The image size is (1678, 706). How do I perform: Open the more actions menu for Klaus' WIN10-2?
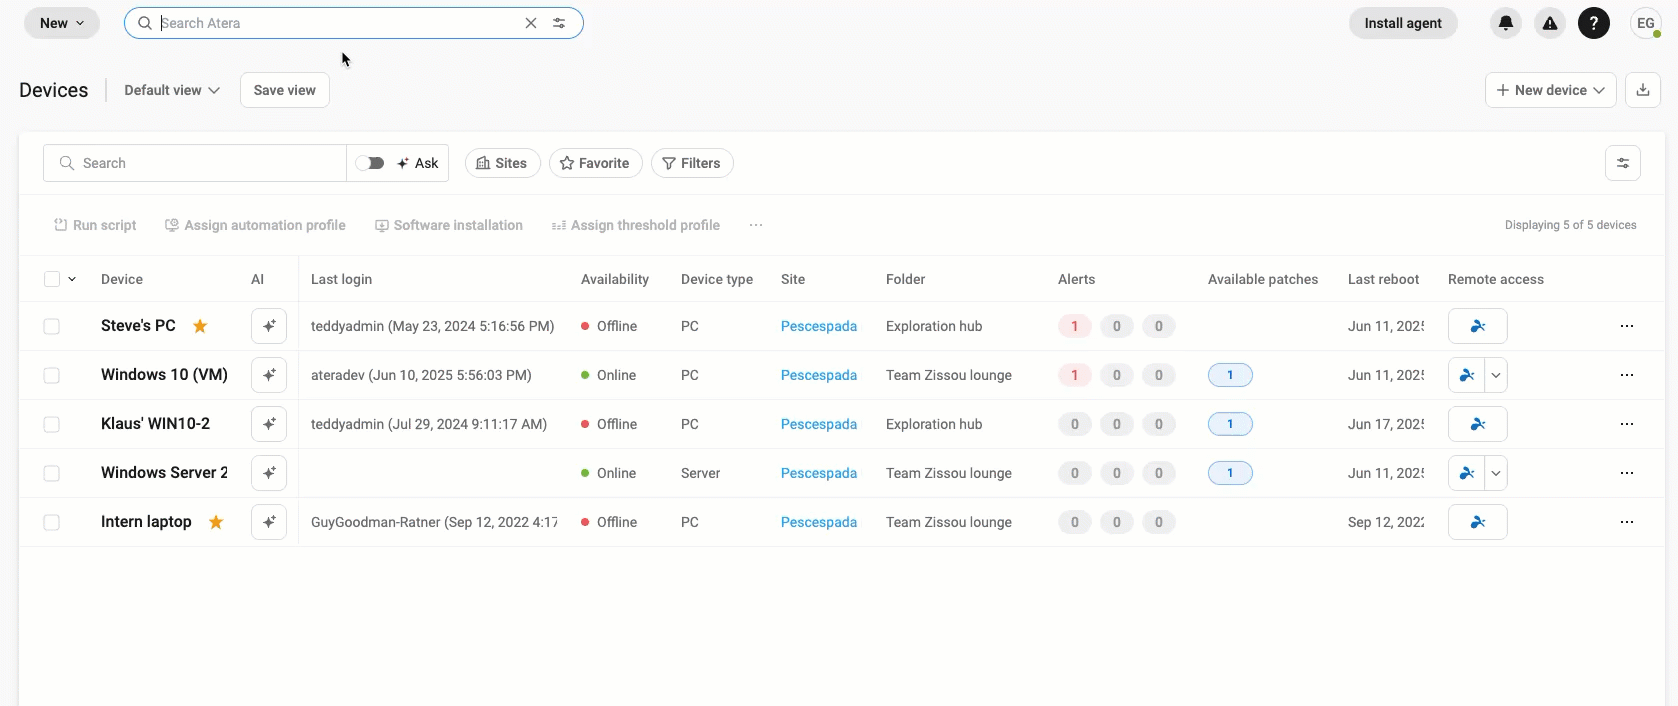(x=1627, y=424)
